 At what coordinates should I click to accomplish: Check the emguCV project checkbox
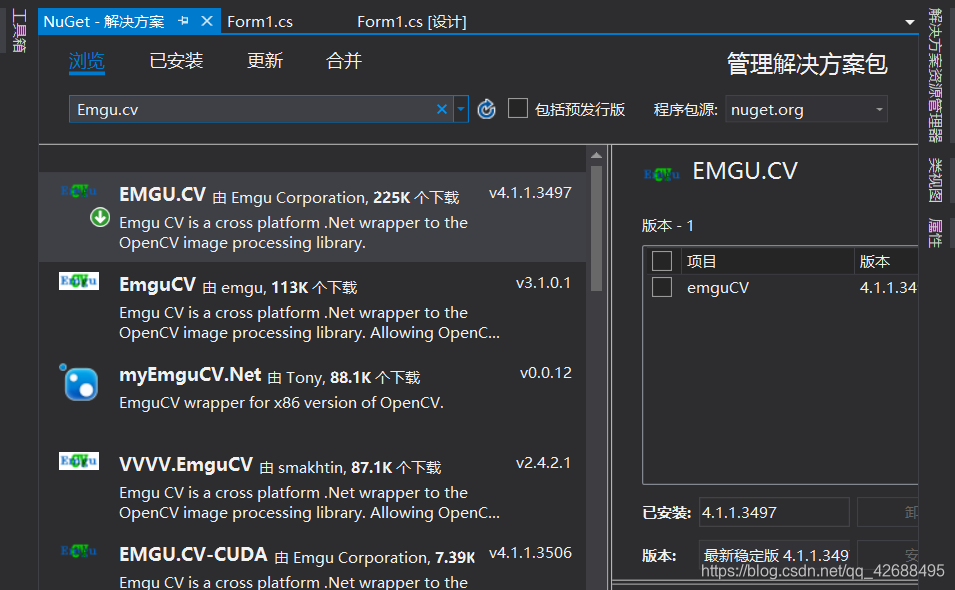click(x=662, y=287)
